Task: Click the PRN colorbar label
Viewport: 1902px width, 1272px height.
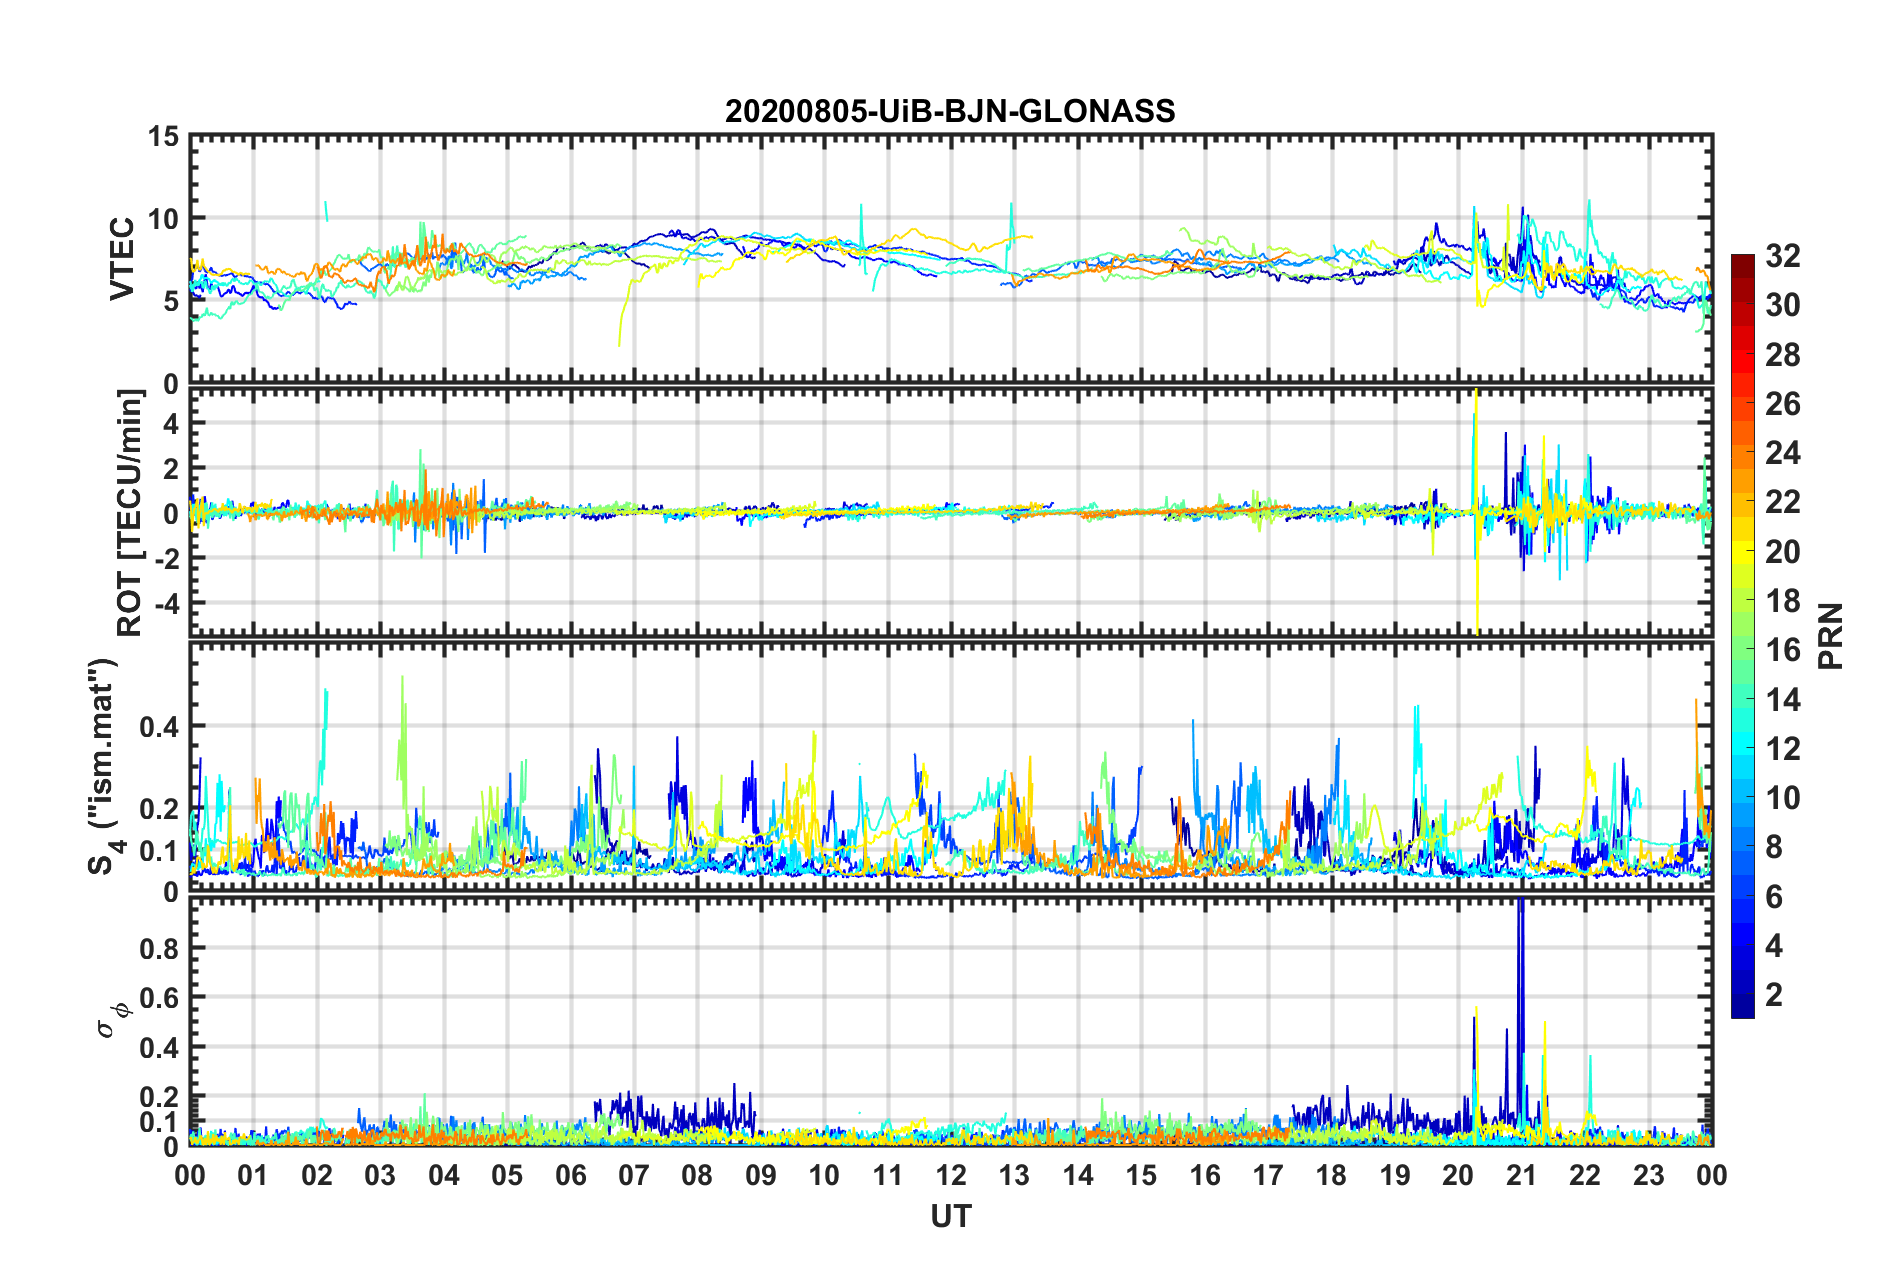Action: [1831, 636]
